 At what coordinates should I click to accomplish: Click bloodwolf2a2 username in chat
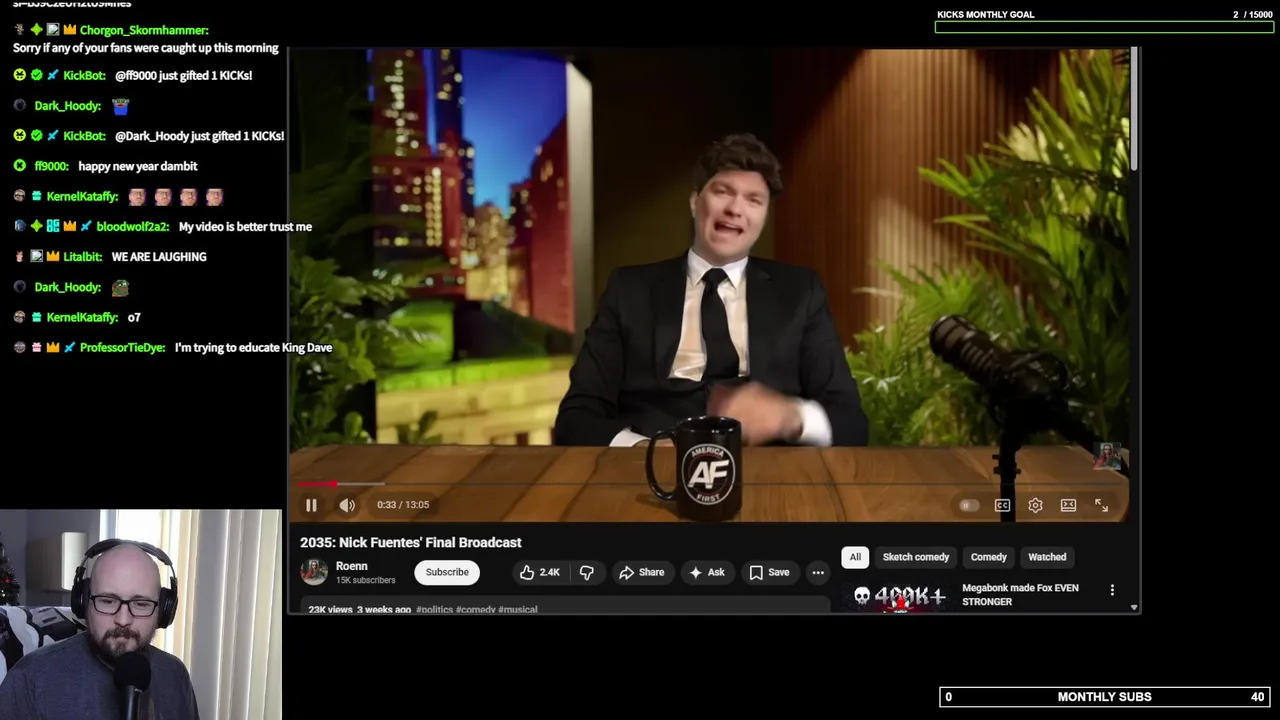coord(133,227)
